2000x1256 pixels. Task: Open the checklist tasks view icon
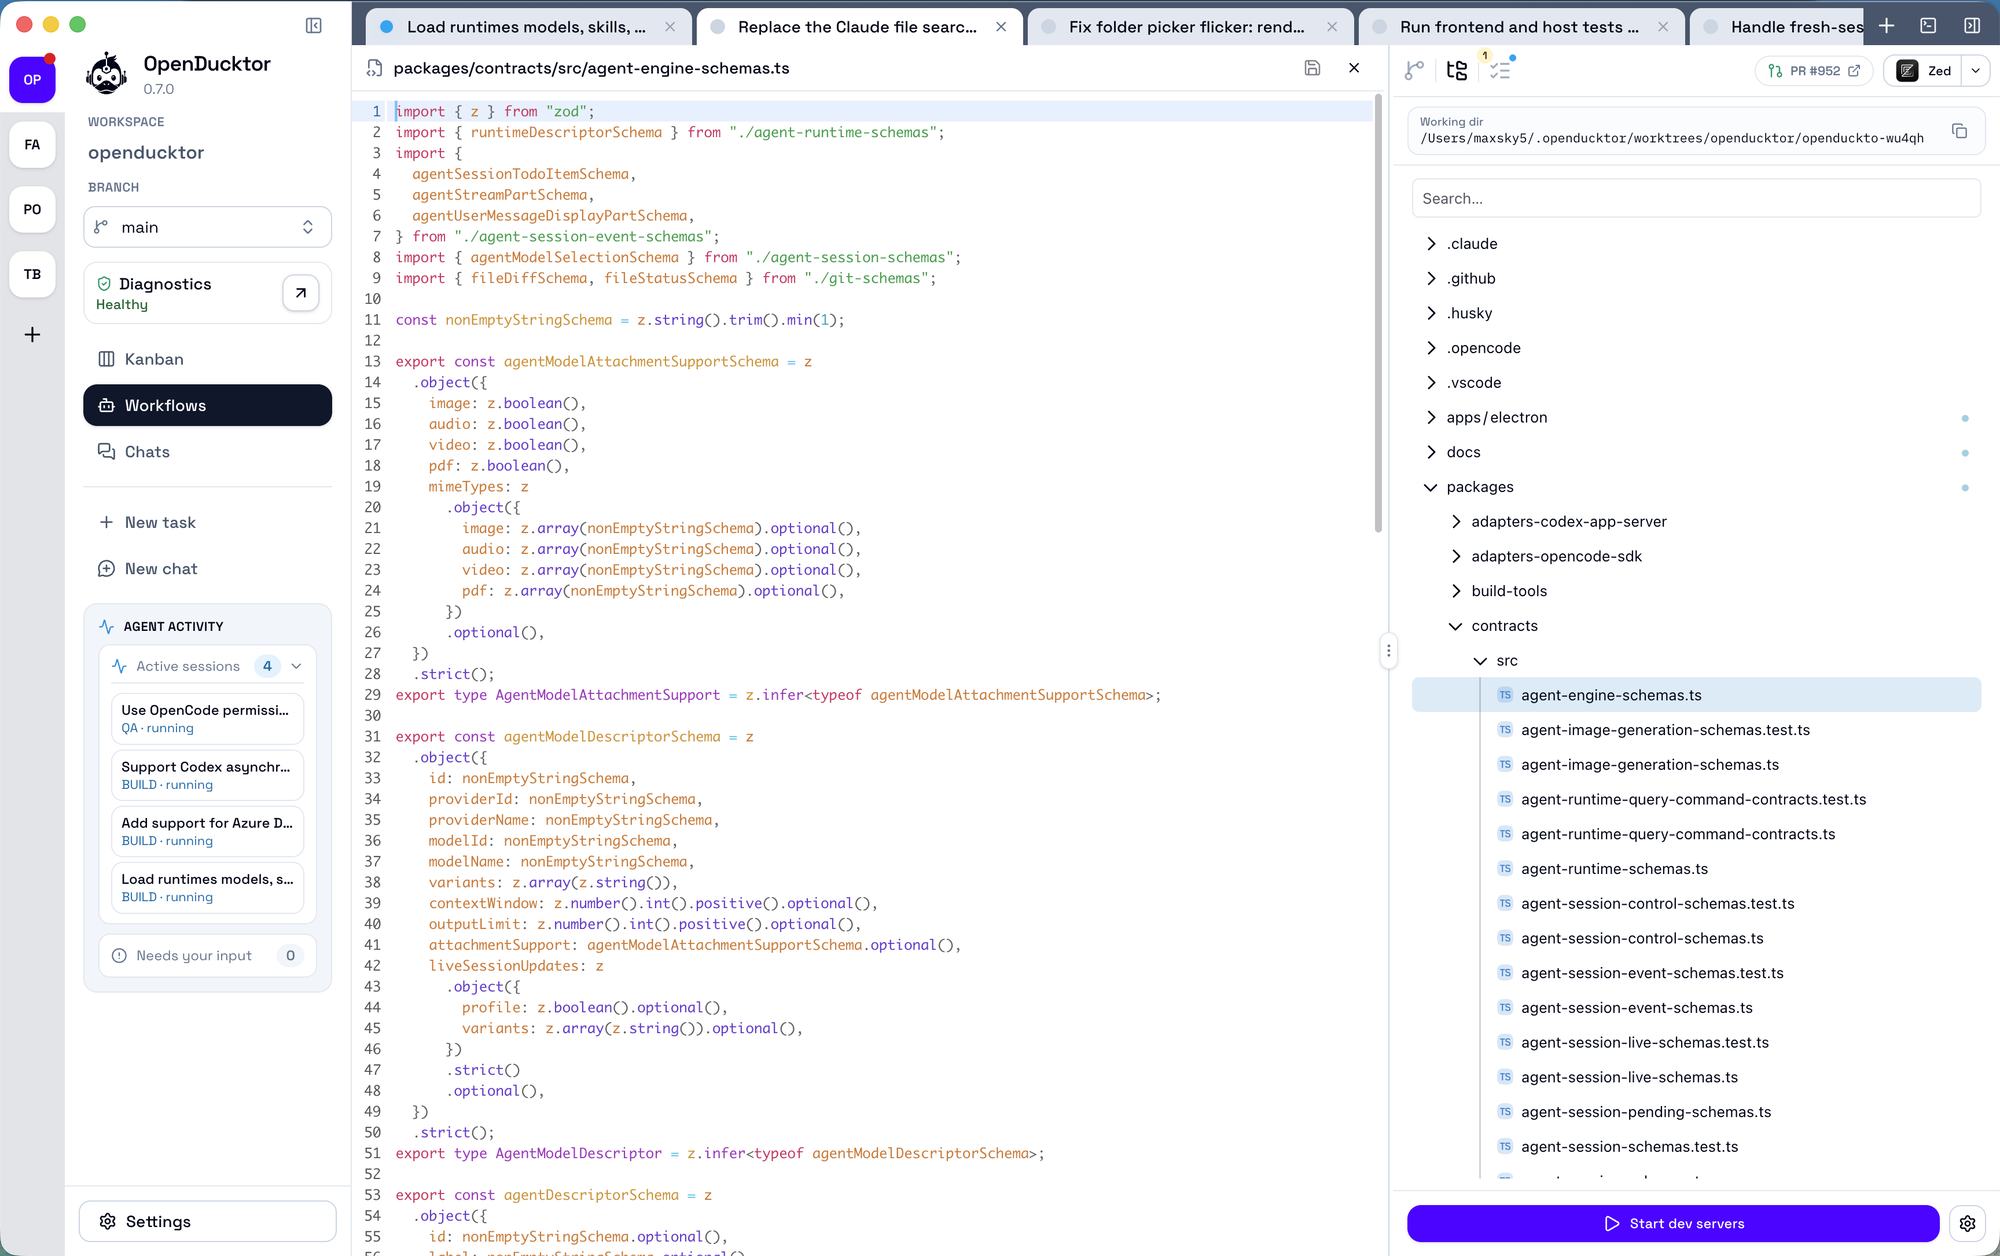tap(1500, 70)
